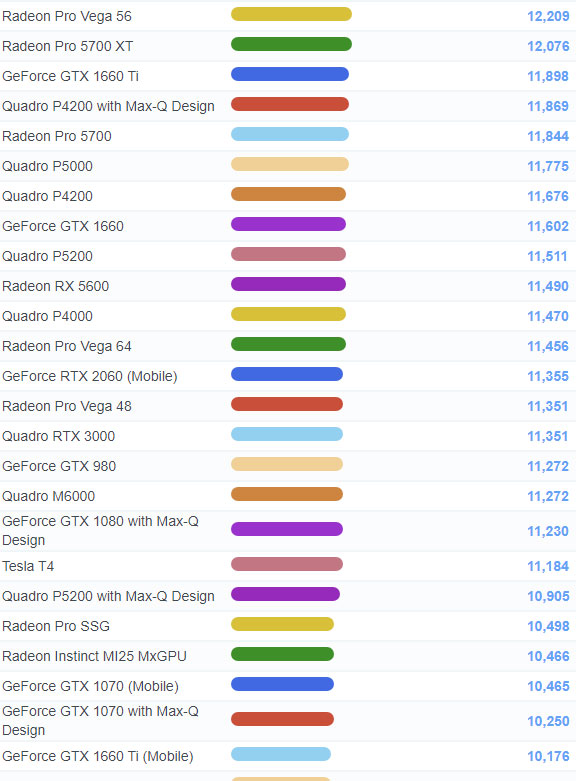
Task: Select the 11,602 score
Action: pos(548,226)
